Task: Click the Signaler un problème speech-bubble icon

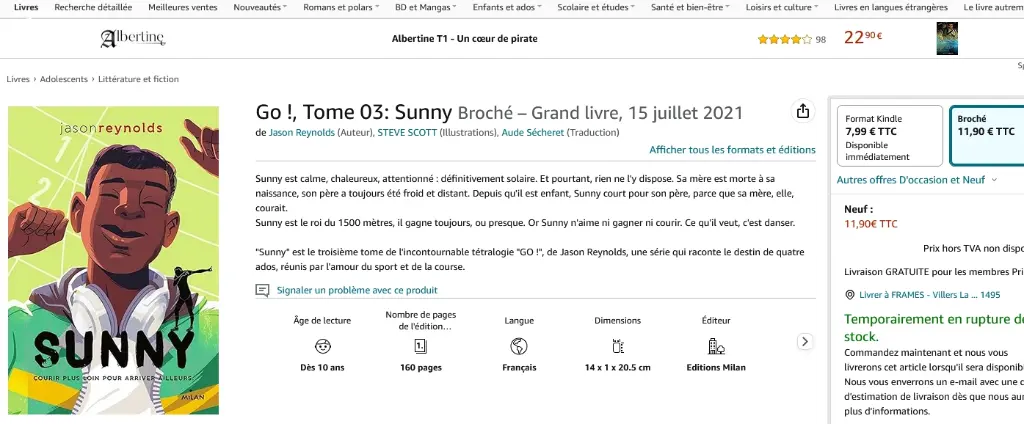Action: pyautogui.click(x=263, y=290)
